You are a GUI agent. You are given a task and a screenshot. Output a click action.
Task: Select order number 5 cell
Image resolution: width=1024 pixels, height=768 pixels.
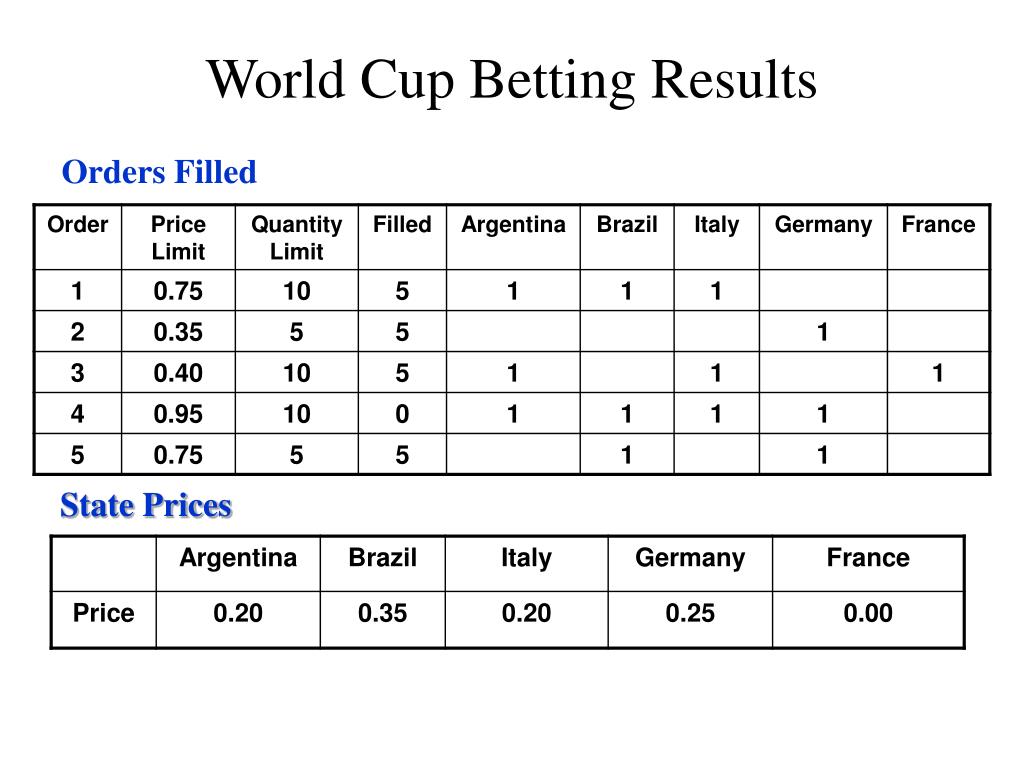(77, 455)
